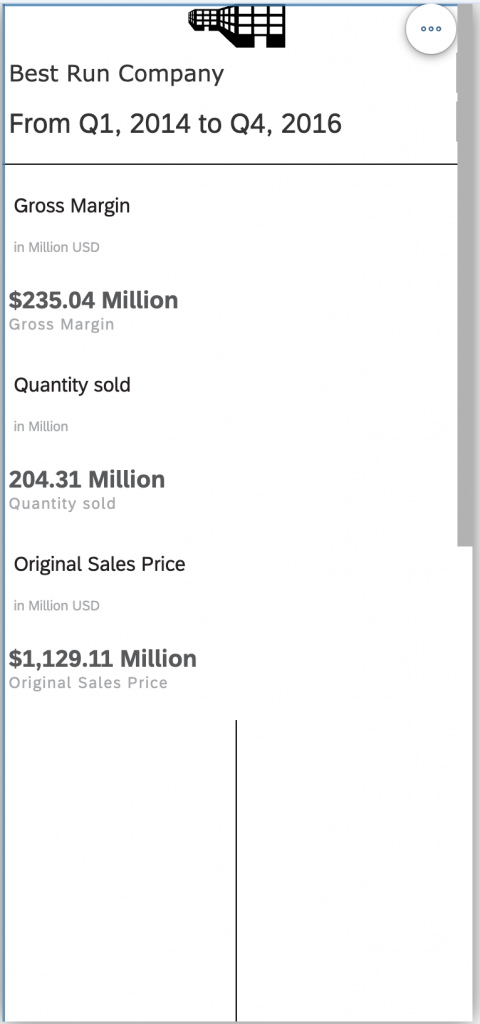Click the scrollbar track below the thumb
Screen dimensions: 480x1024
click(464, 784)
